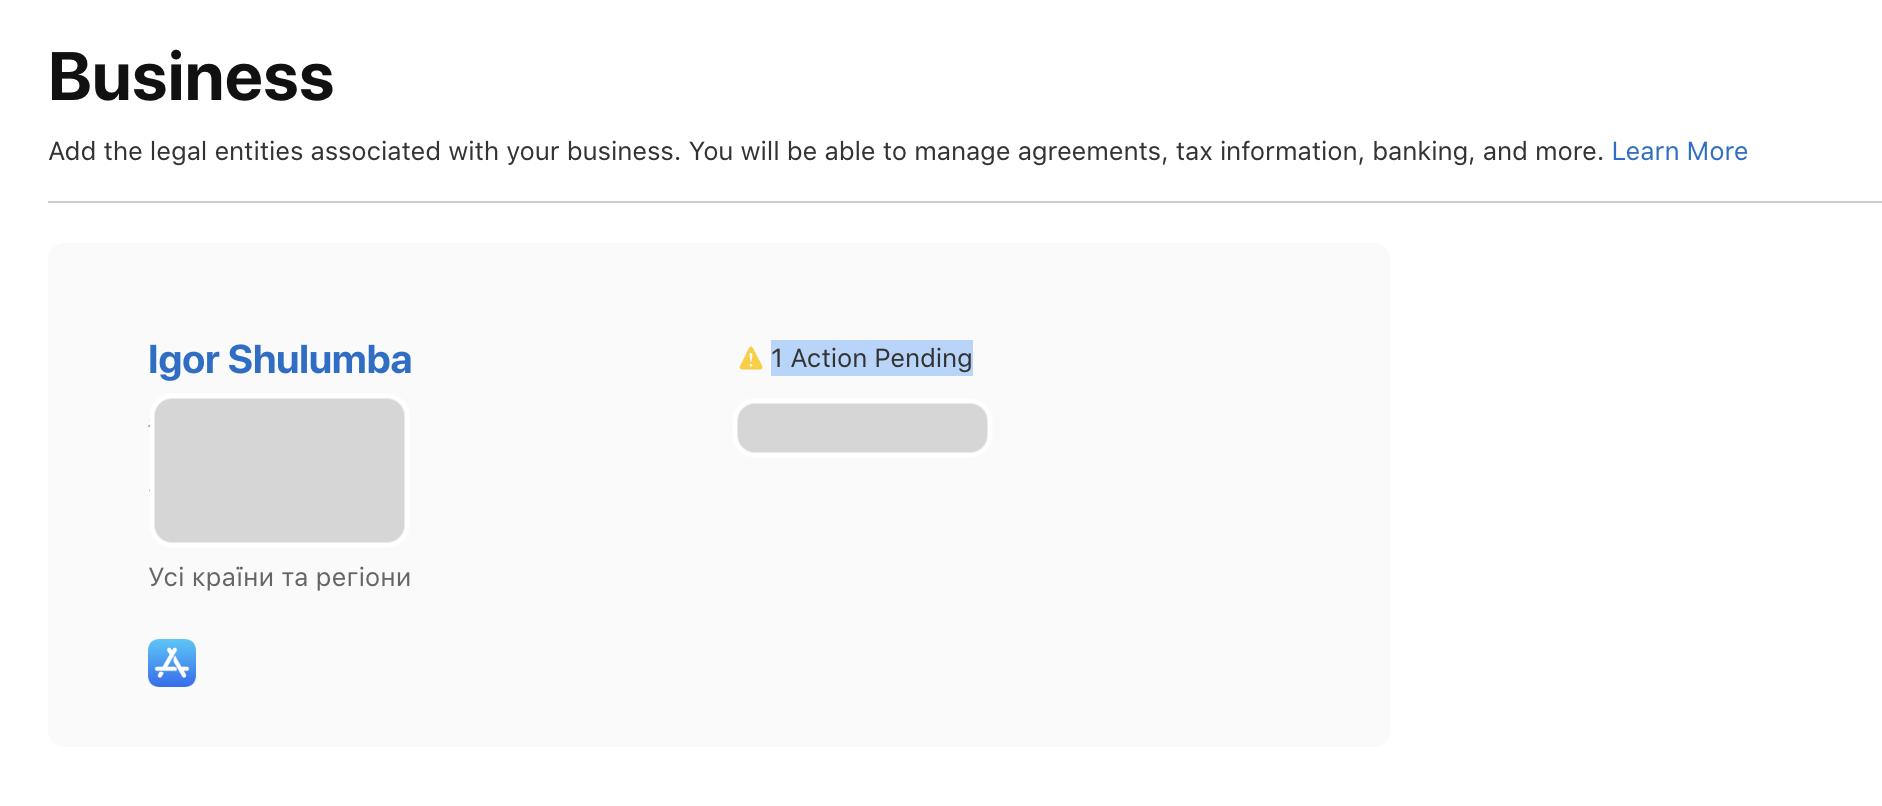The width and height of the screenshot is (1882, 806).
Task: Click the yellow warning triangle icon
Action: click(x=751, y=358)
